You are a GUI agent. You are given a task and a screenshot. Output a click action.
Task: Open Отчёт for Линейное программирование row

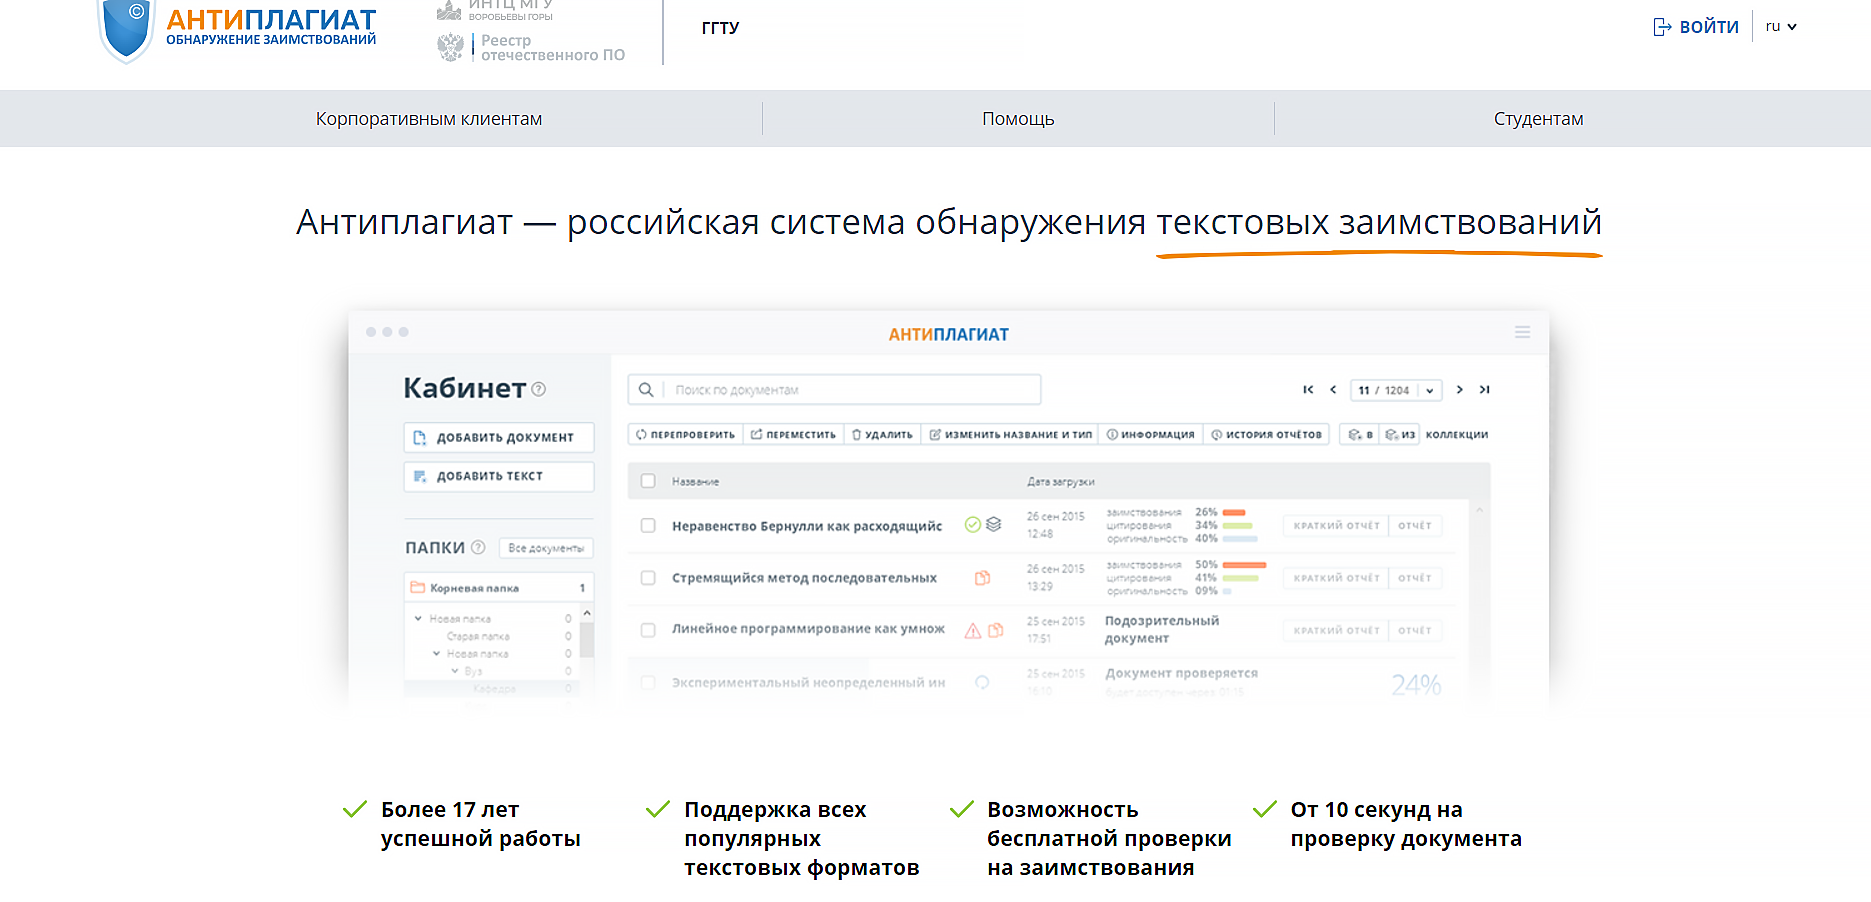click(x=1415, y=630)
